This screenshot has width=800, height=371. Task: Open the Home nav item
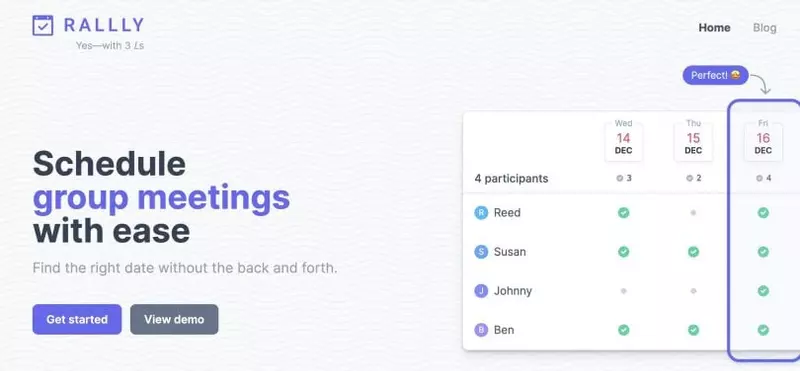point(714,28)
